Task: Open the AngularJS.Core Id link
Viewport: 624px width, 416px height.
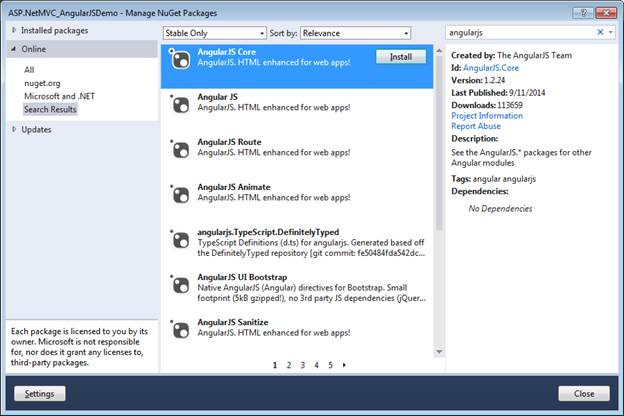Action: 491,68
